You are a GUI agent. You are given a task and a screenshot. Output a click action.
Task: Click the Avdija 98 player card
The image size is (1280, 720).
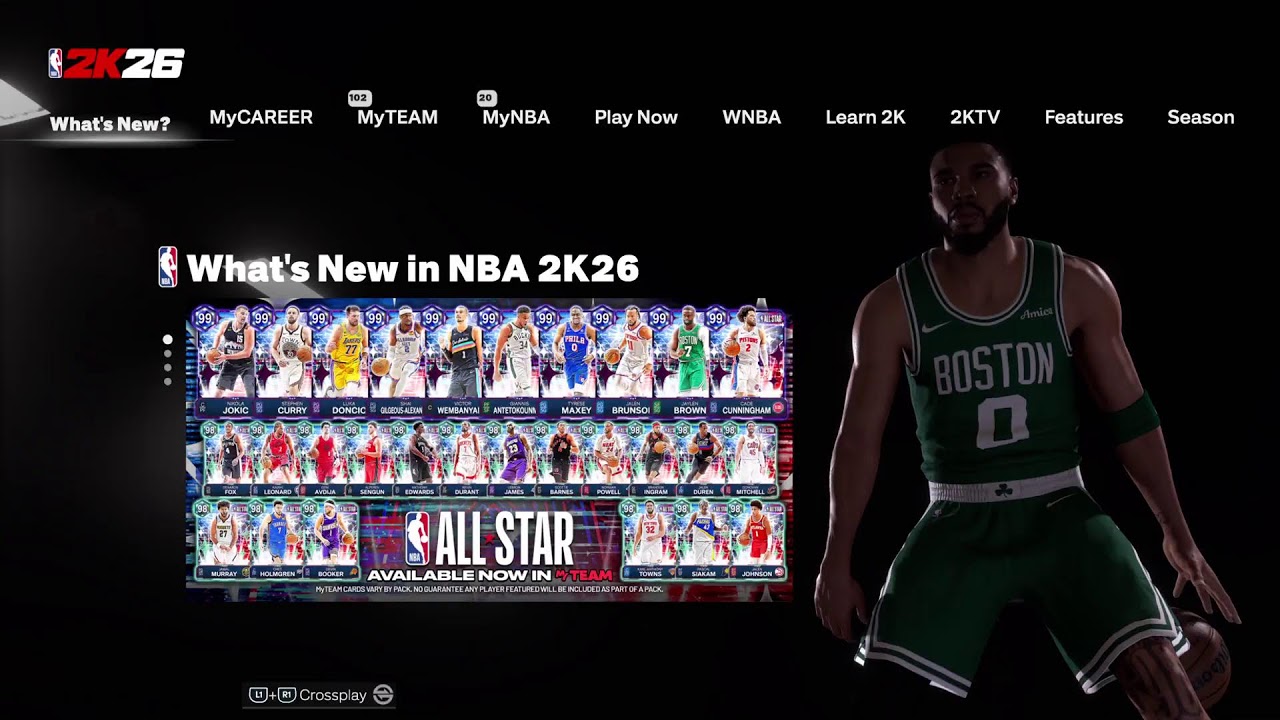click(x=324, y=459)
